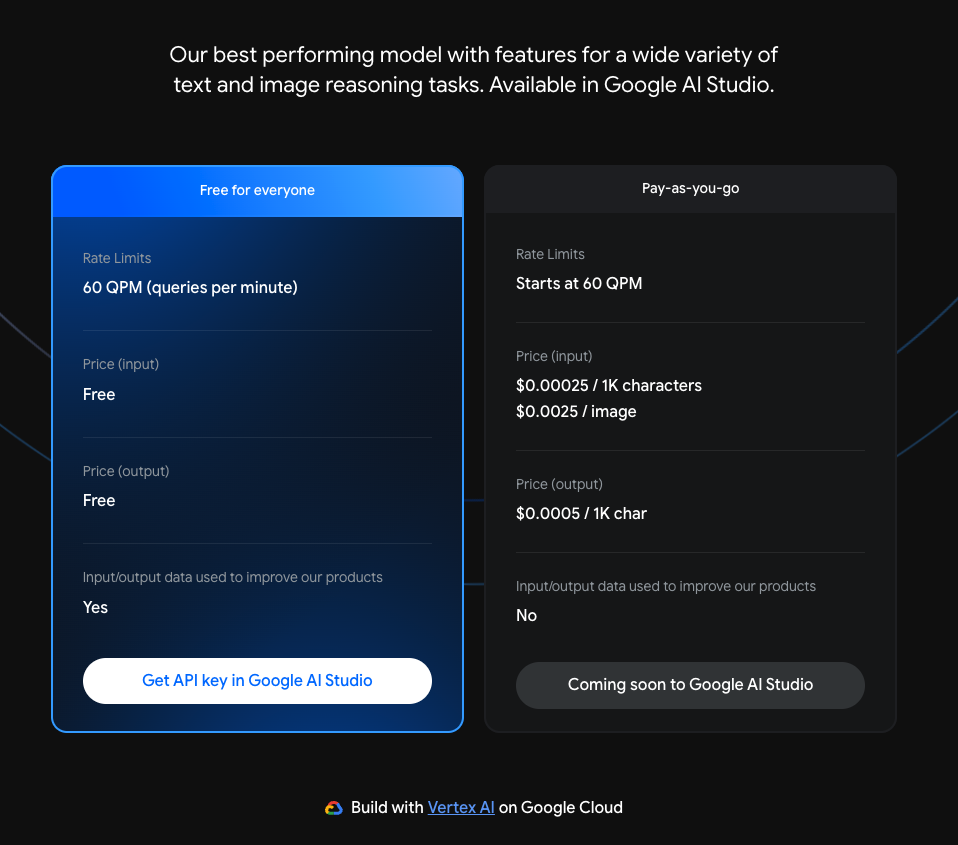This screenshot has width=958, height=845.
Task: Click the best performing model headline text
Action: point(474,70)
